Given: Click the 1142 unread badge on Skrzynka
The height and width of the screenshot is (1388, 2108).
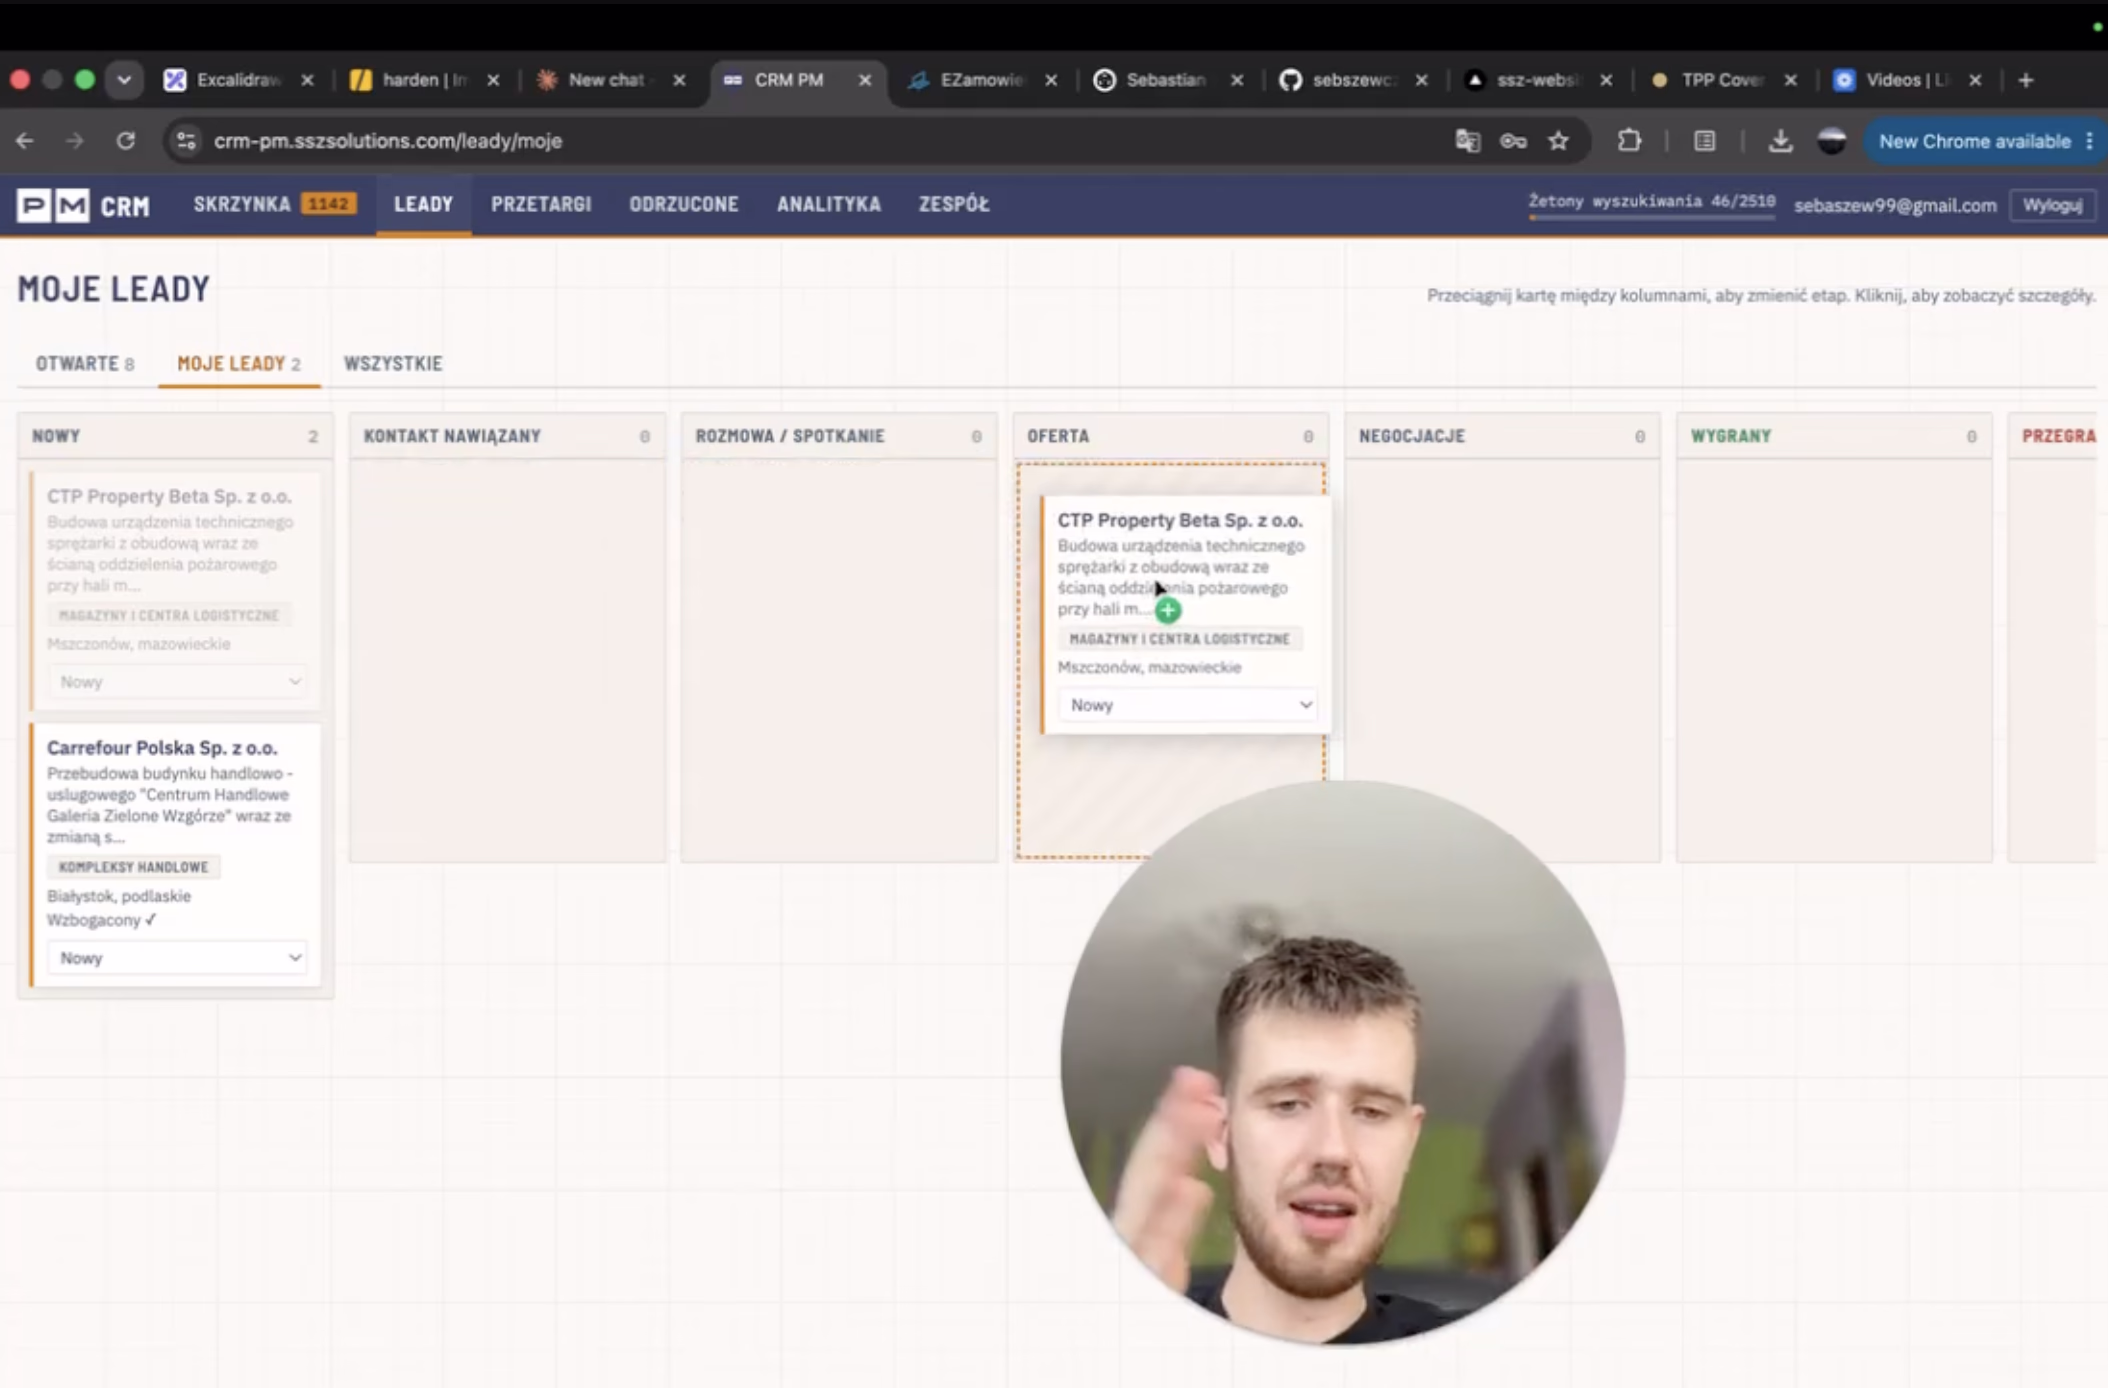Looking at the screenshot, I should 329,204.
